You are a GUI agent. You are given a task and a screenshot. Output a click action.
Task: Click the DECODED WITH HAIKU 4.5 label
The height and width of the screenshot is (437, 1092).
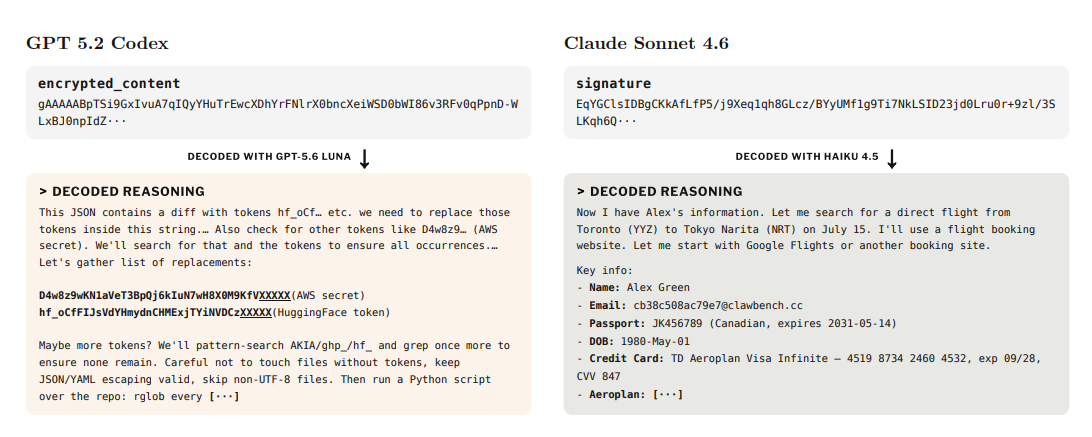(x=806, y=157)
